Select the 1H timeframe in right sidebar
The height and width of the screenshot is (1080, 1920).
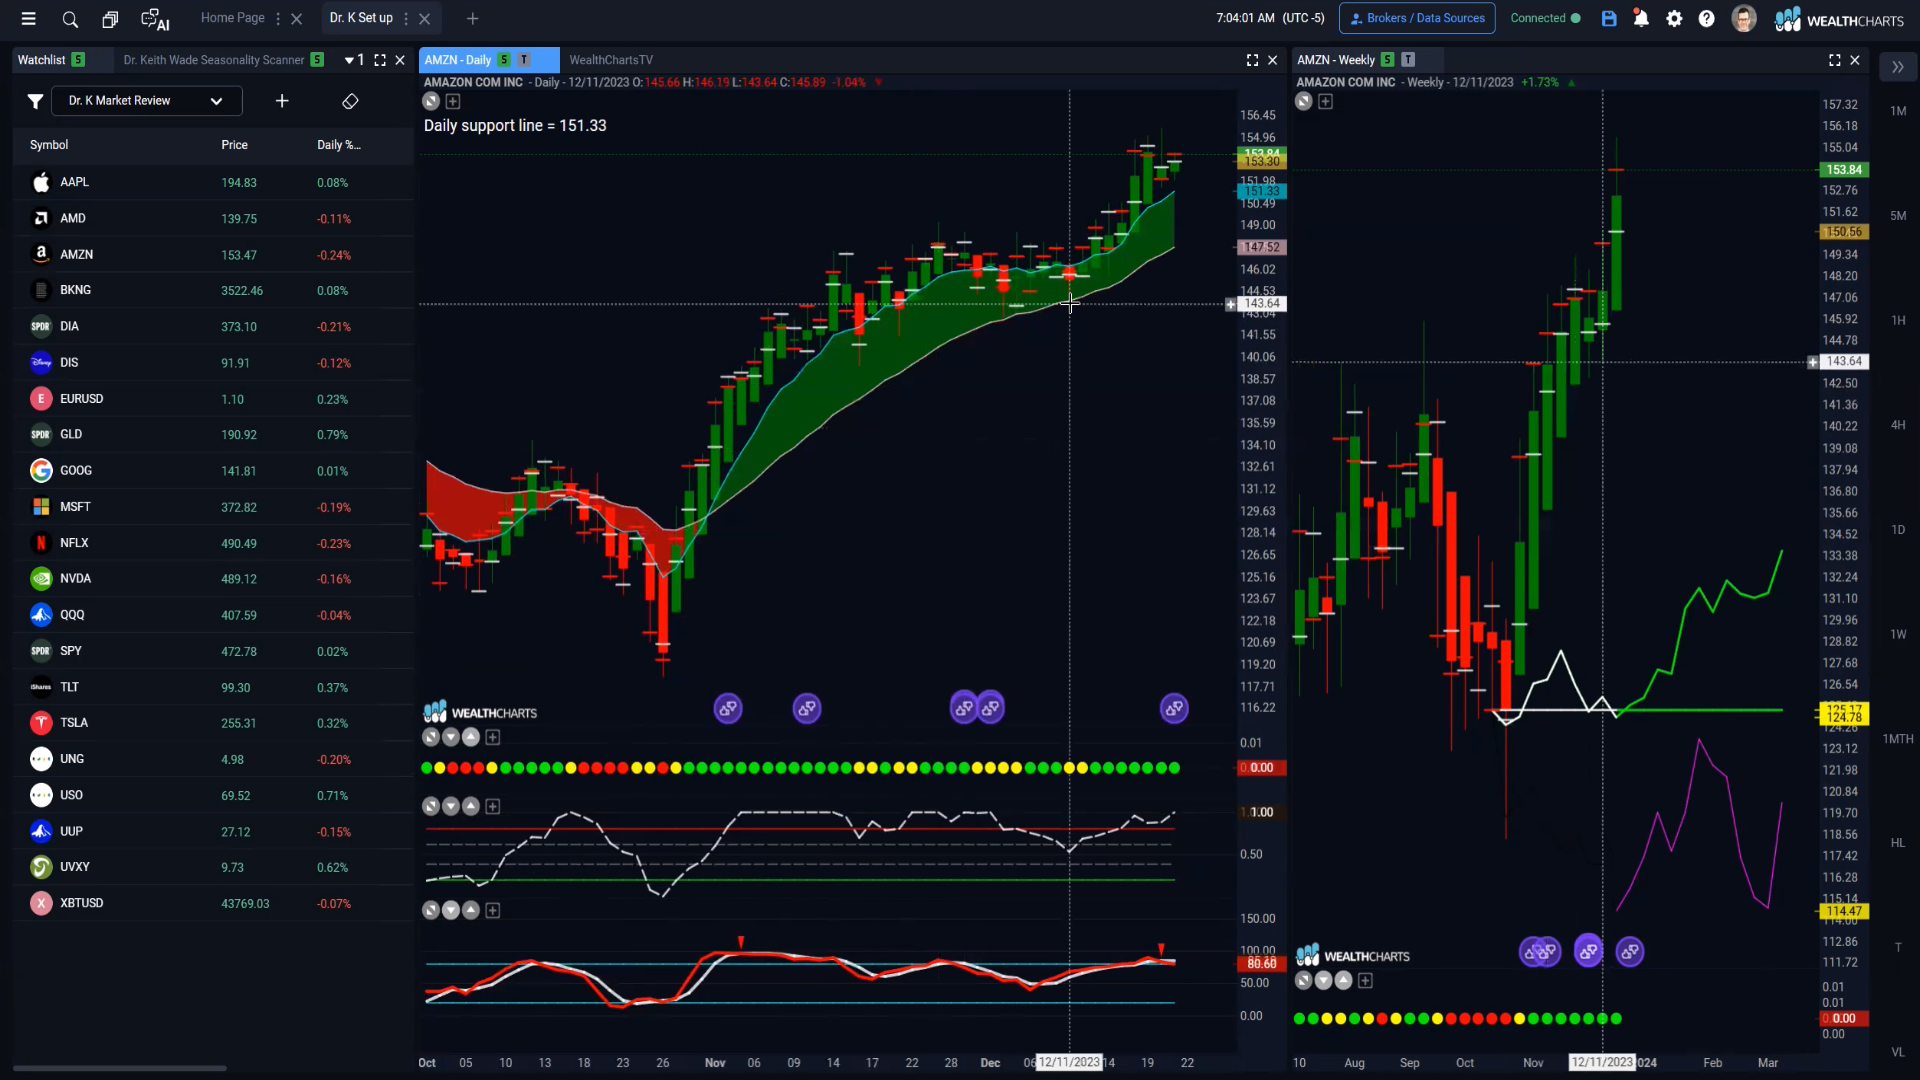(1898, 320)
